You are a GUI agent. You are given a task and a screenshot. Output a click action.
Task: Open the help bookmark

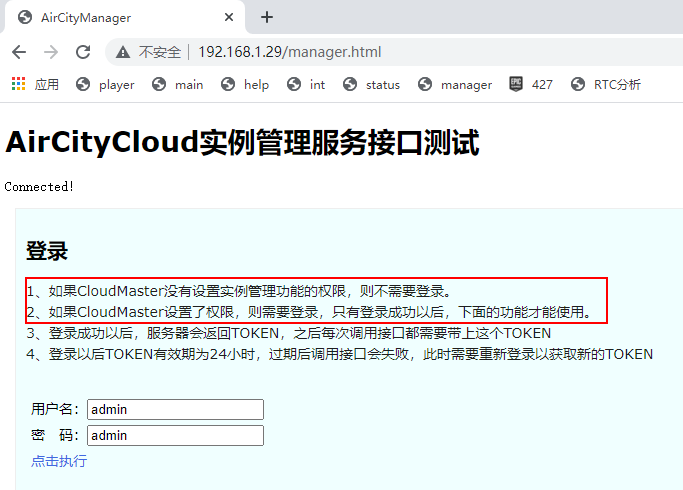tap(246, 85)
